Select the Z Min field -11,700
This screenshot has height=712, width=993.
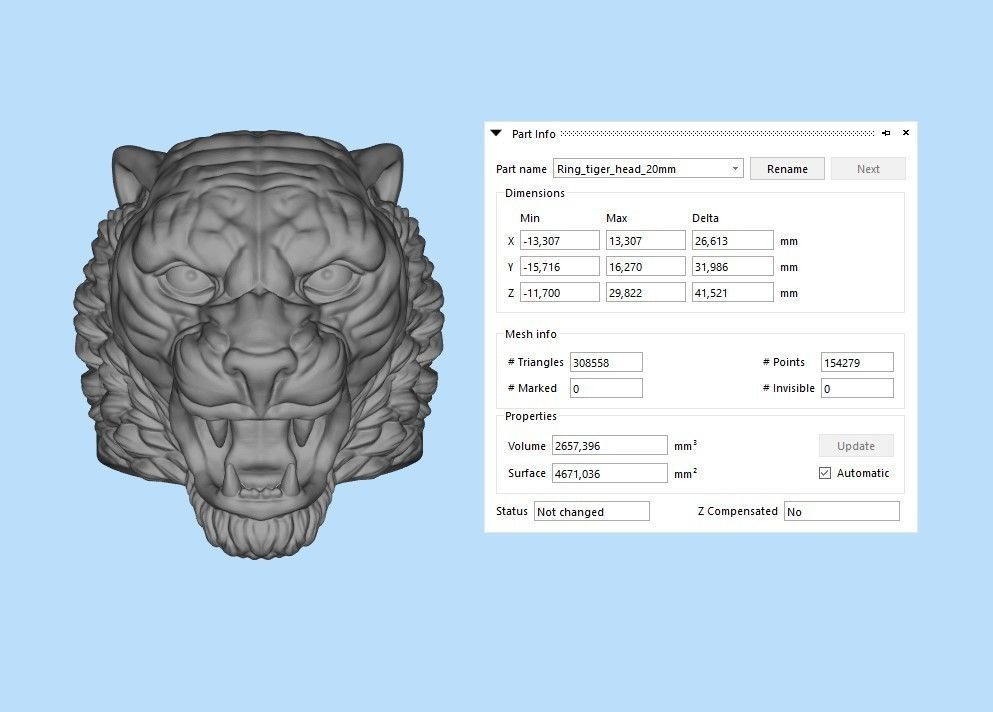pos(559,292)
